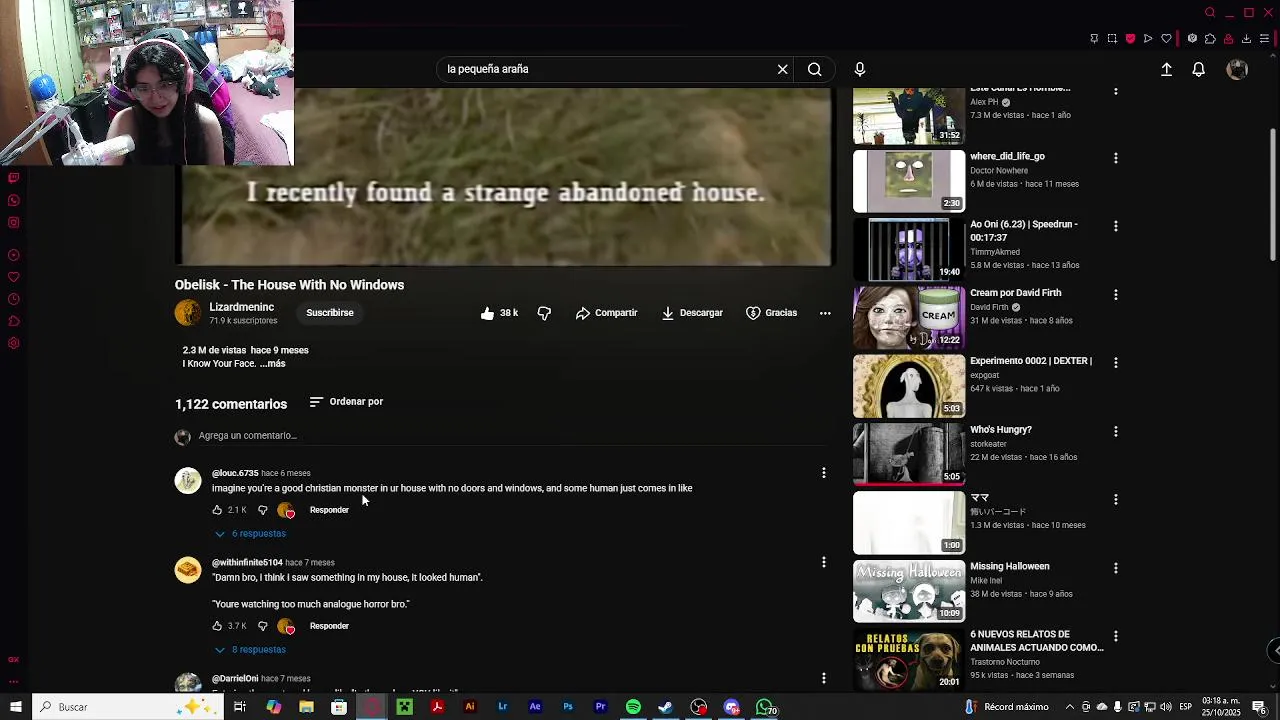This screenshot has width=1280, height=720.
Task: Open settings gear in Opera sidebar
Action: (x=14, y=343)
